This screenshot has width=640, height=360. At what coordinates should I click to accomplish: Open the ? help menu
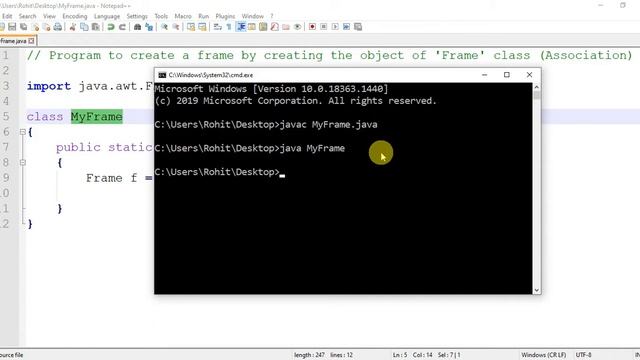[x=271, y=16]
